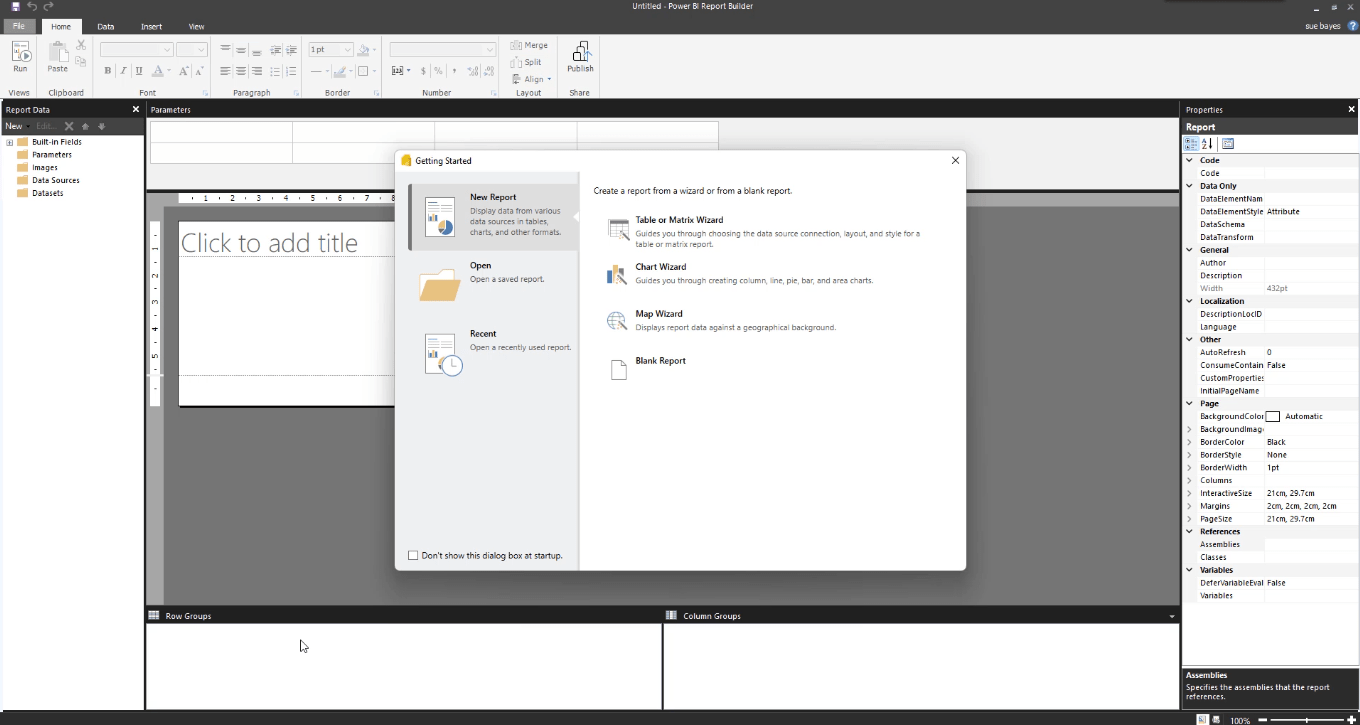Click the Map Wizard link text

point(659,314)
